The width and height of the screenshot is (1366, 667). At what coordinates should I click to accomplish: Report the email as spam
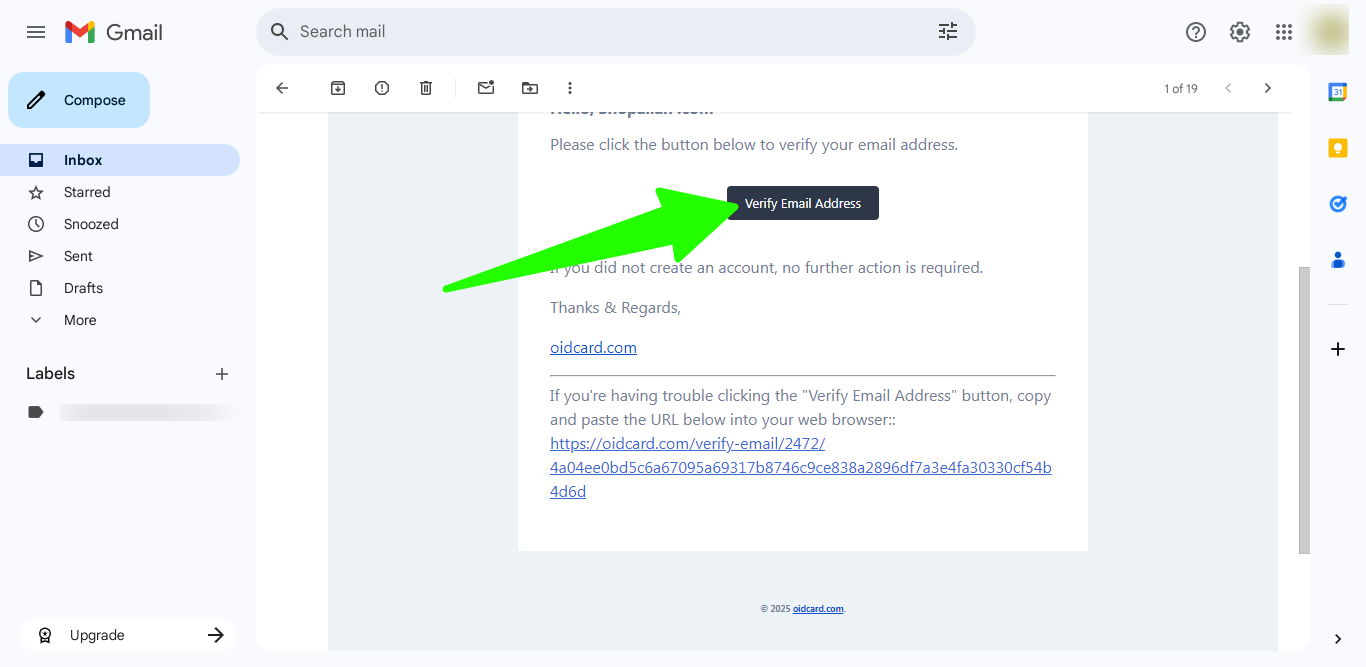point(381,88)
